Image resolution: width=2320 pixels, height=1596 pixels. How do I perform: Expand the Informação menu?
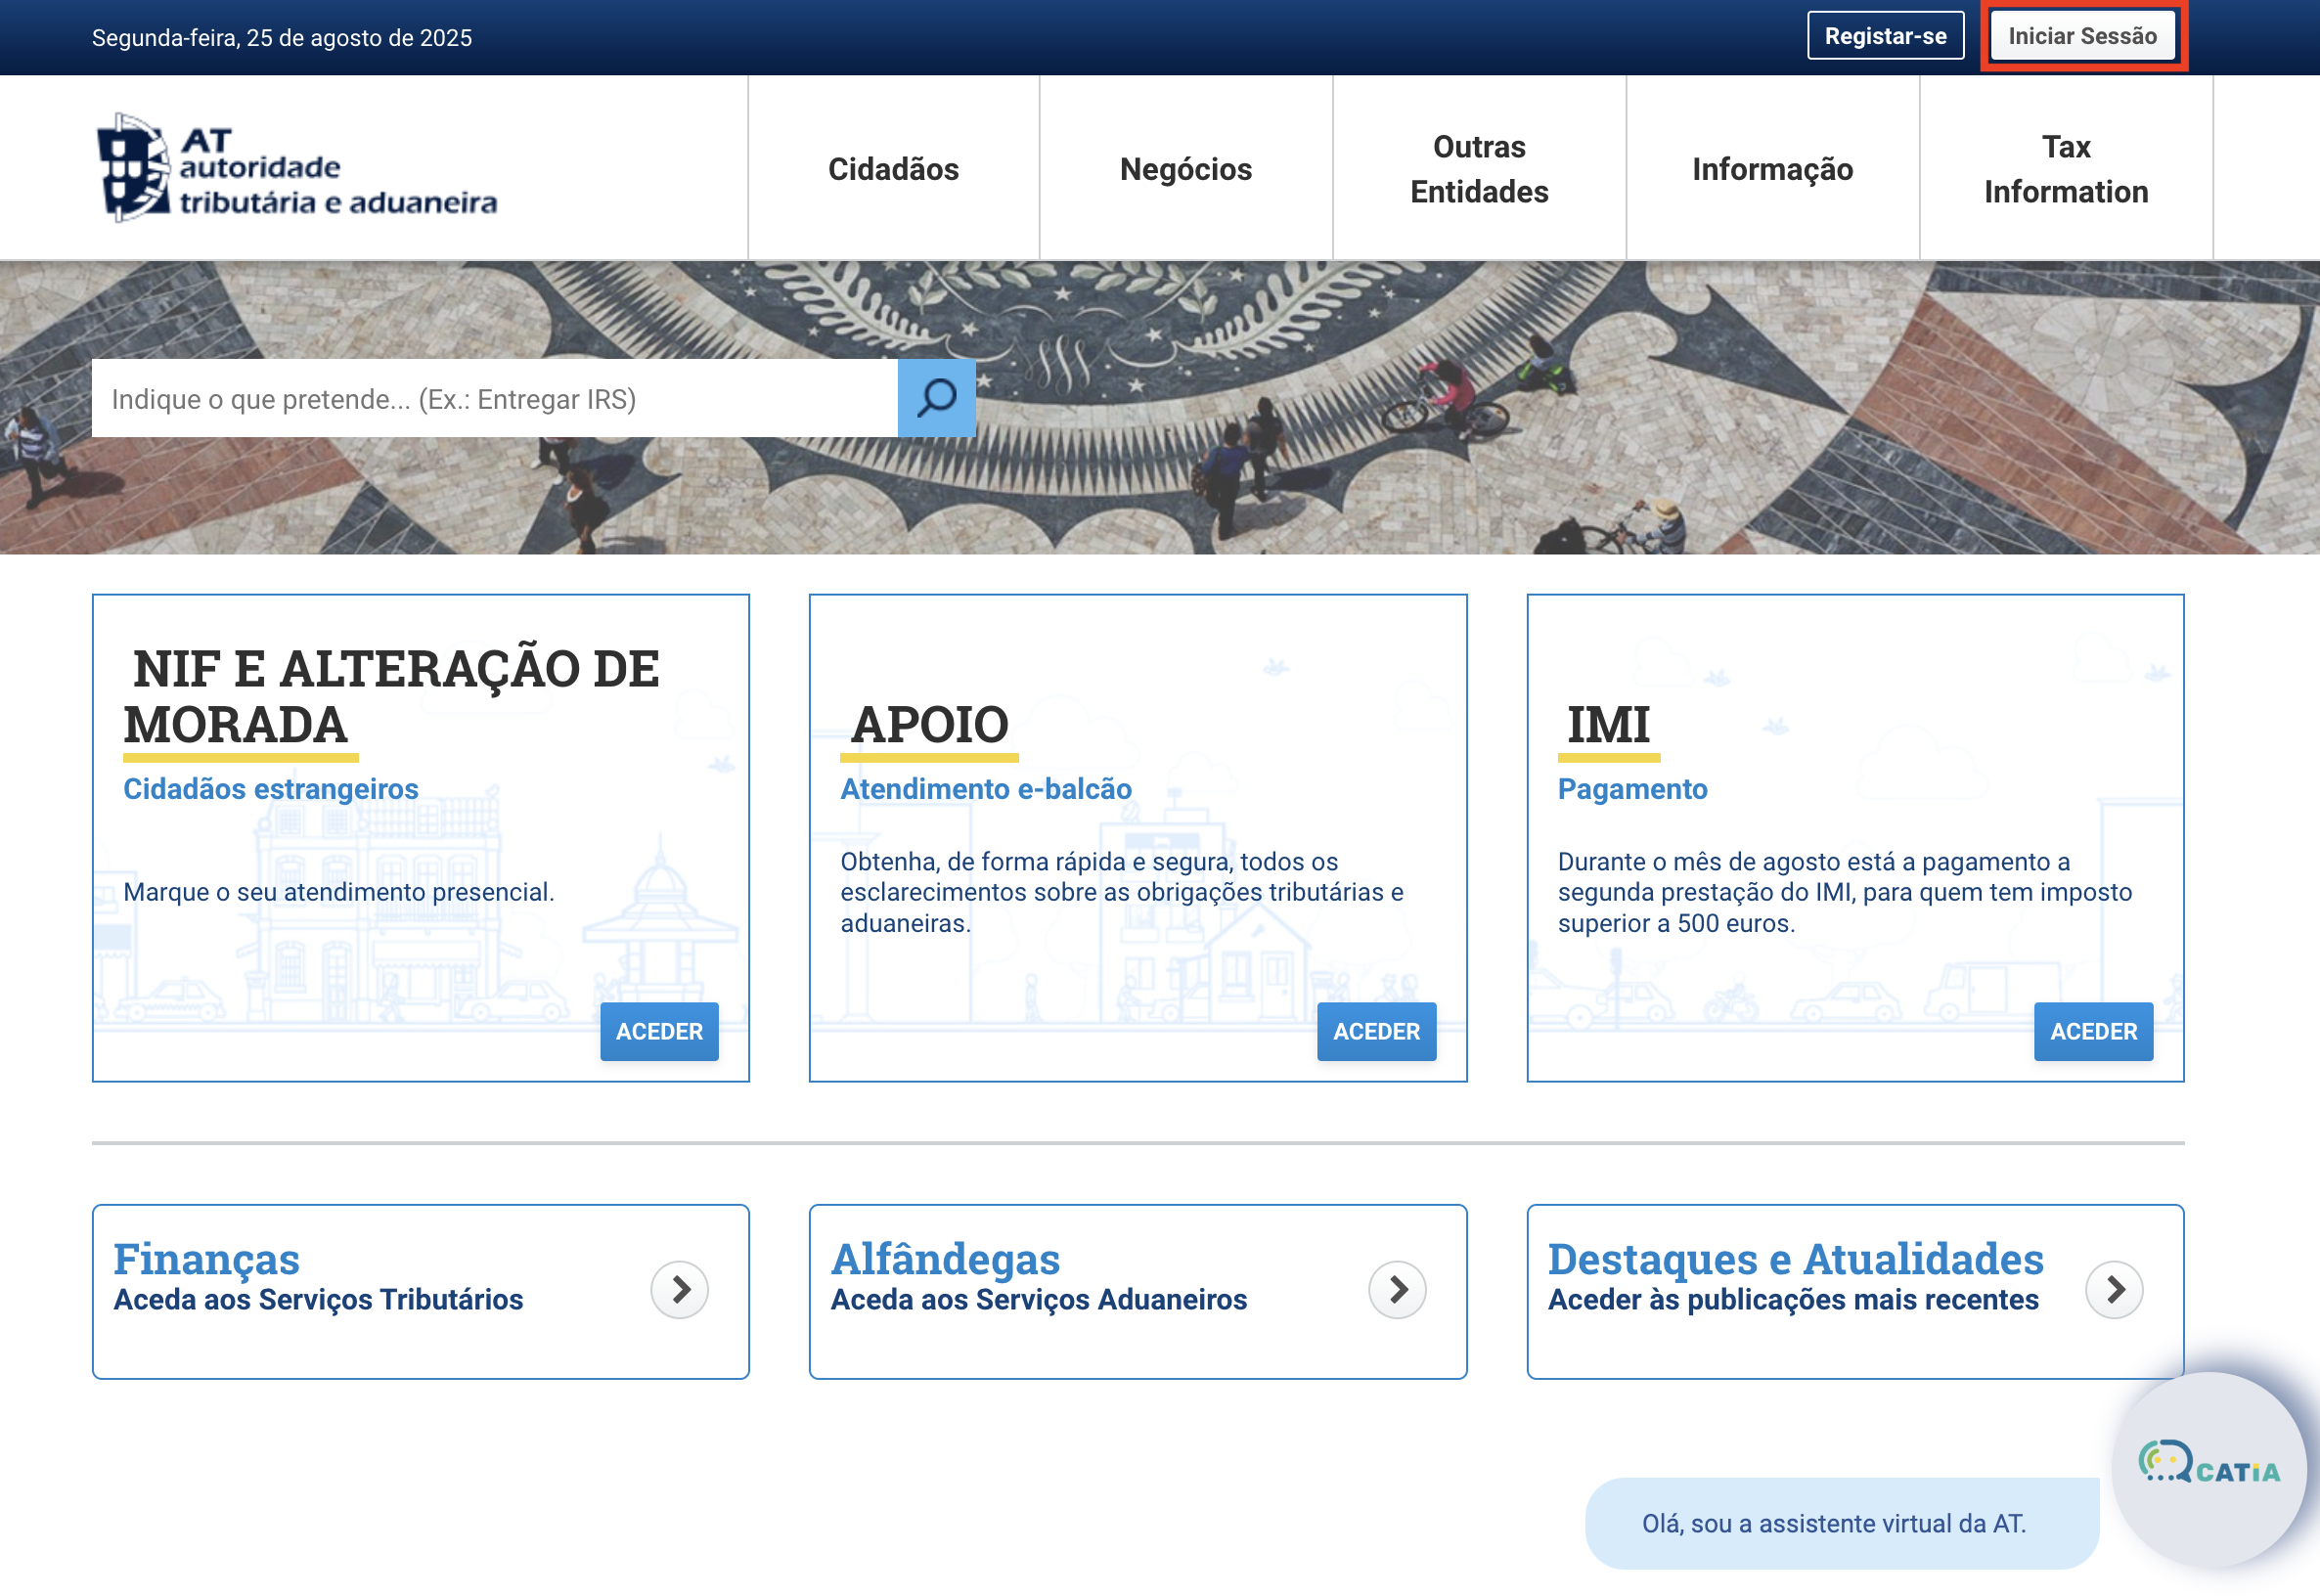tap(1772, 169)
